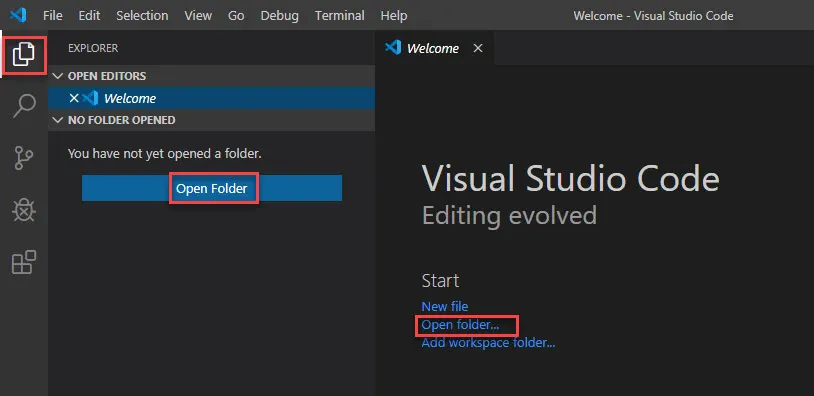Click the 'Start' section heading
The image size is (814, 396).
click(x=440, y=281)
